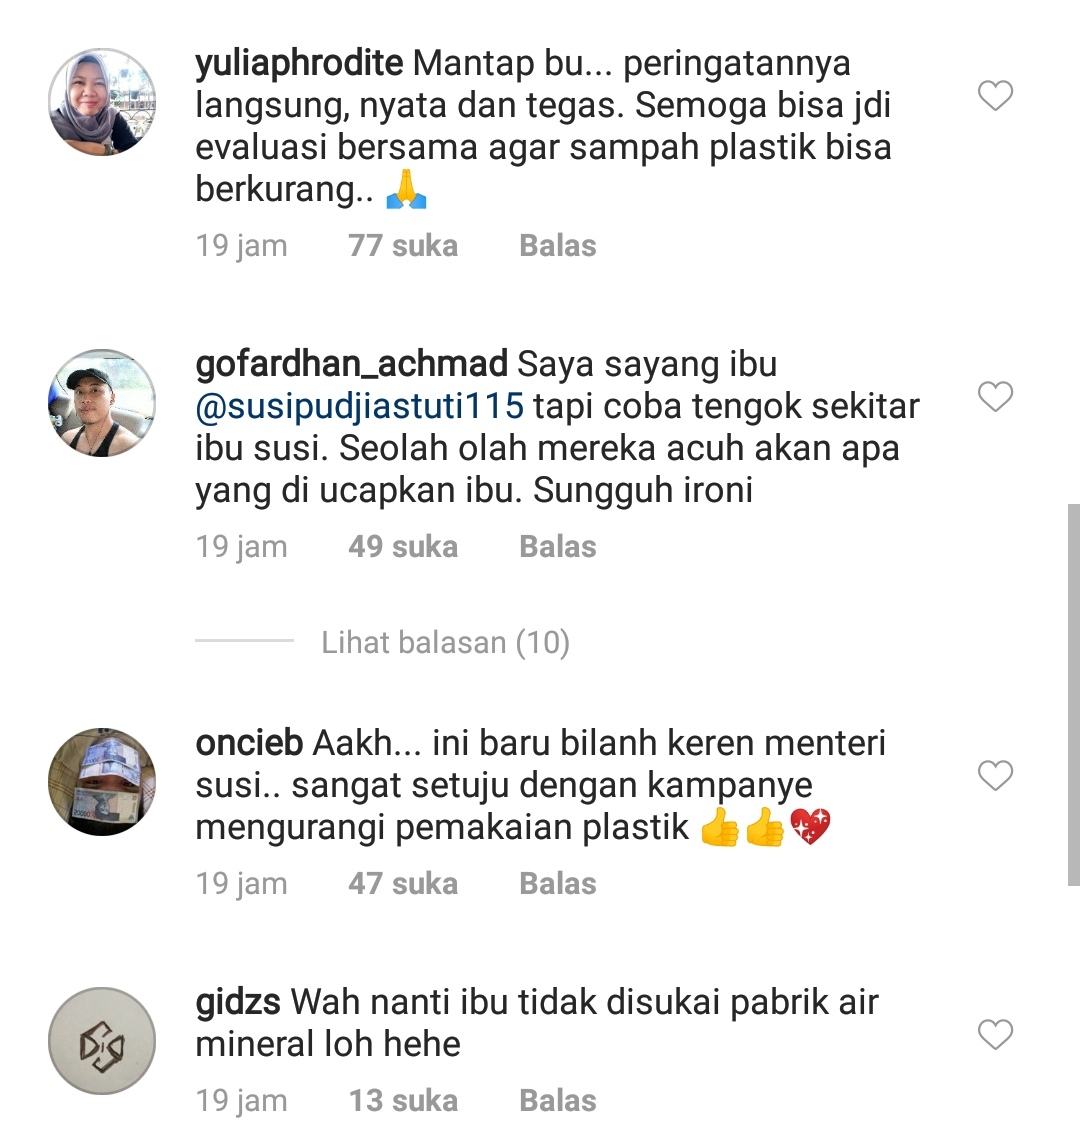
Task: Tap Balas under gofardhan_achmad's comment
Action: (558, 547)
